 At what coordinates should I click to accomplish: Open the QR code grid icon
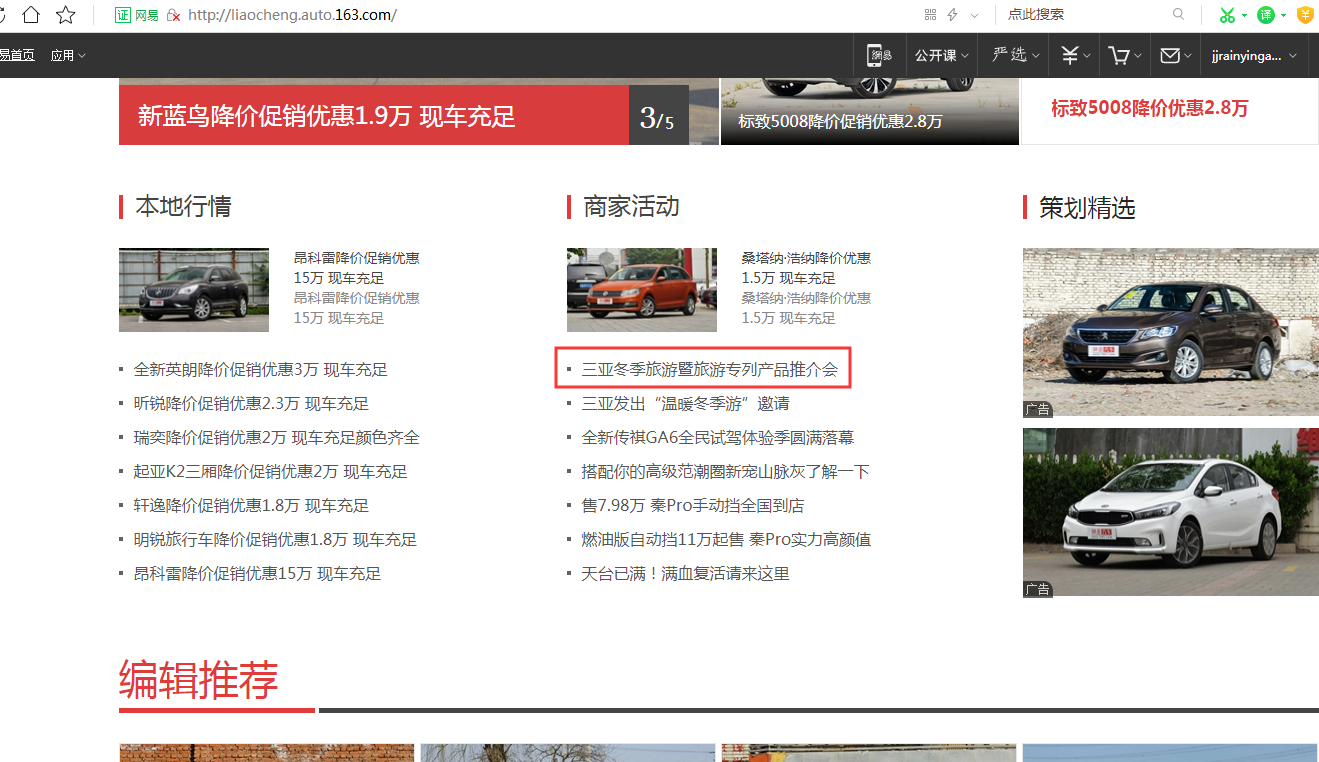(930, 14)
